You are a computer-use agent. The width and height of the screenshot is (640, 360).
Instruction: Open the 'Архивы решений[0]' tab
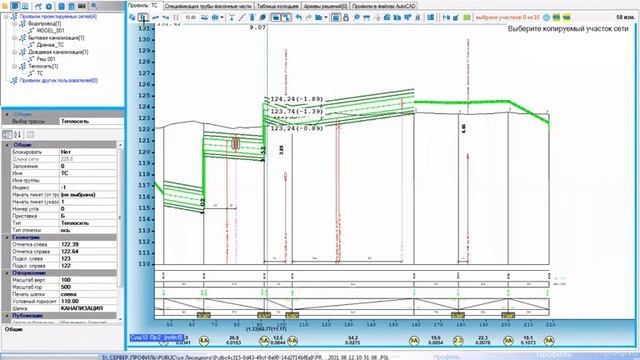tap(325, 6)
